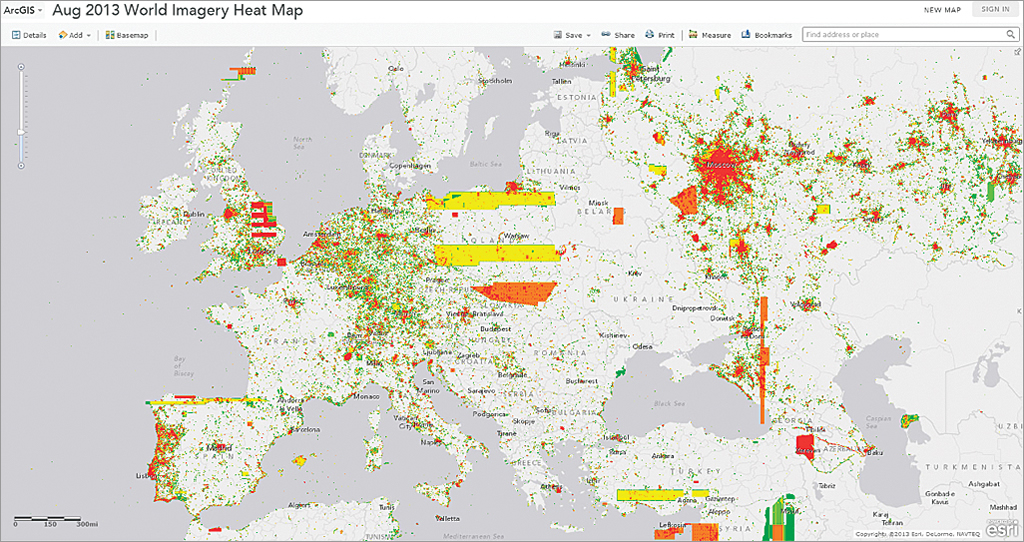
Task: Print the current map
Action: [x=660, y=35]
